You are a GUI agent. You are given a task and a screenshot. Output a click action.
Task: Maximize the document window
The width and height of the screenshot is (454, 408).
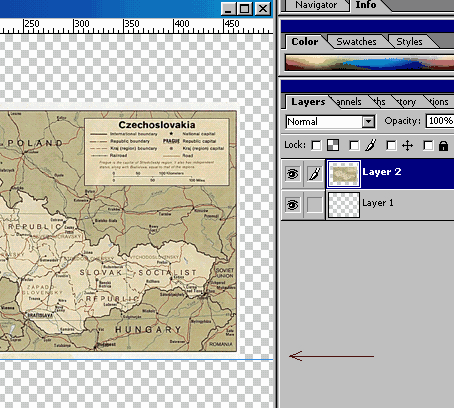click(x=244, y=9)
